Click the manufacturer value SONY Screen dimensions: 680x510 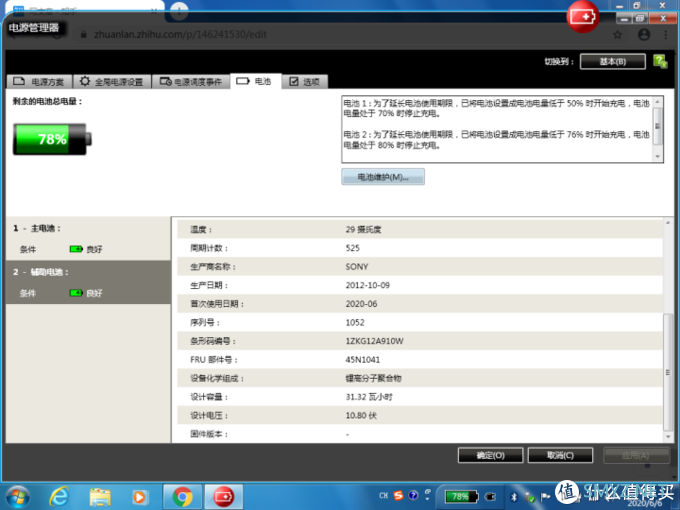[356, 267]
